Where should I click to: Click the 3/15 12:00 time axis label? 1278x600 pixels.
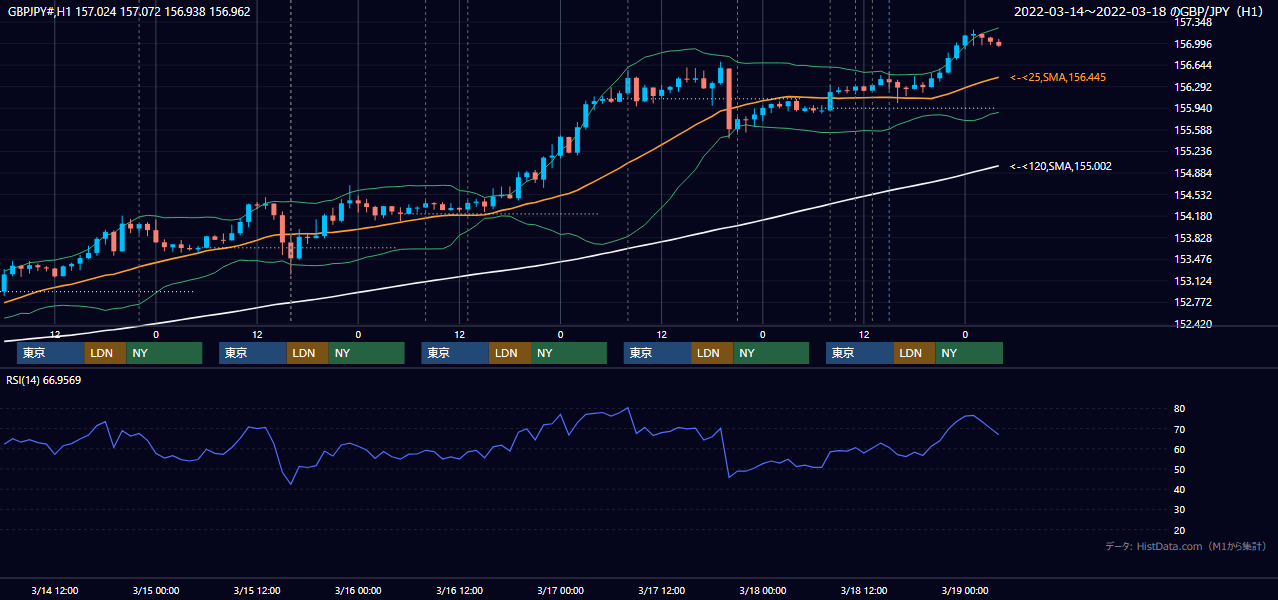[257, 590]
